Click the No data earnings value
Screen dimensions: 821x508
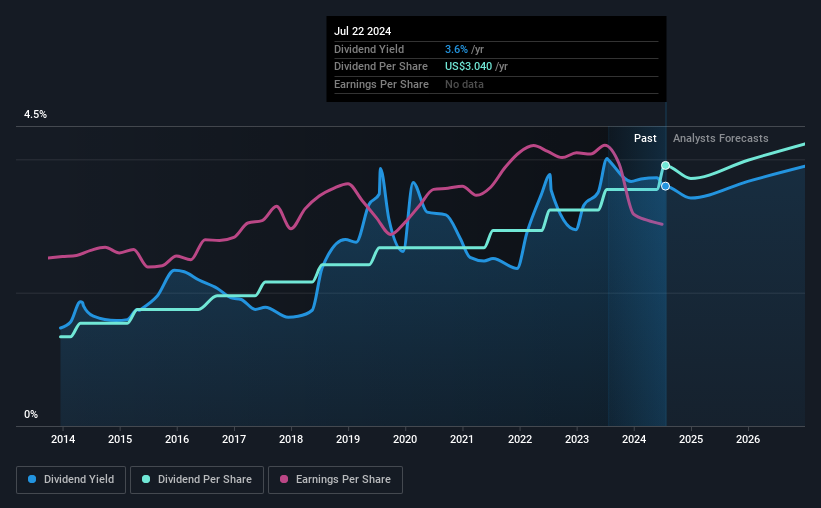point(464,84)
